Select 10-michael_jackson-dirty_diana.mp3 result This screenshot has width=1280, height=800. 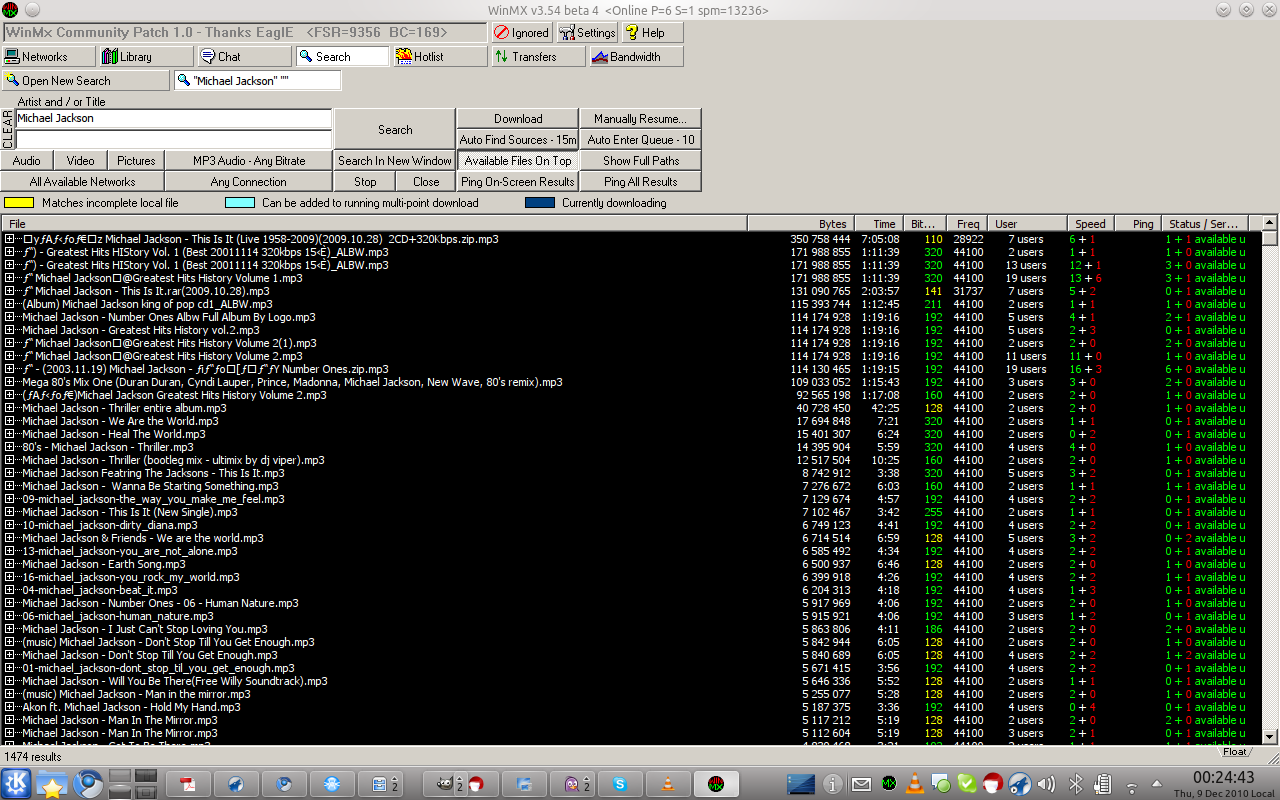[x=110, y=525]
